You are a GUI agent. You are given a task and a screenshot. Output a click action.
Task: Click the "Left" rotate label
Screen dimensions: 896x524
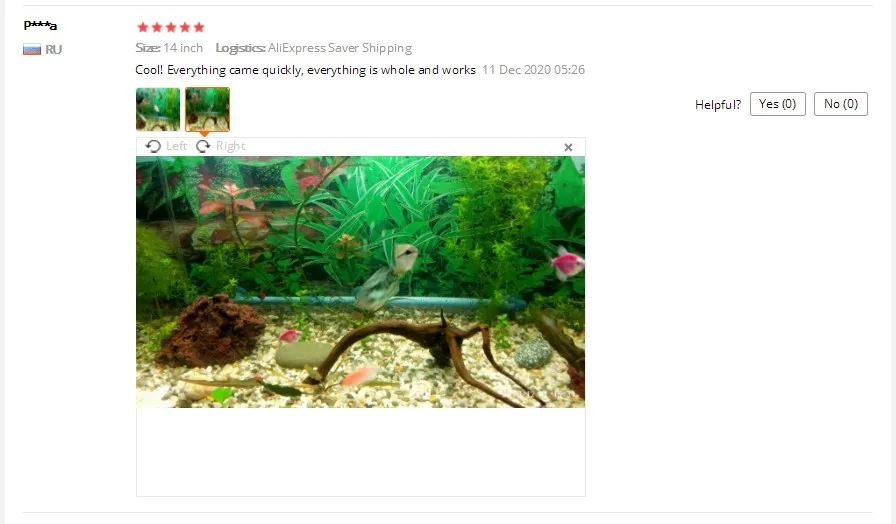click(177, 146)
